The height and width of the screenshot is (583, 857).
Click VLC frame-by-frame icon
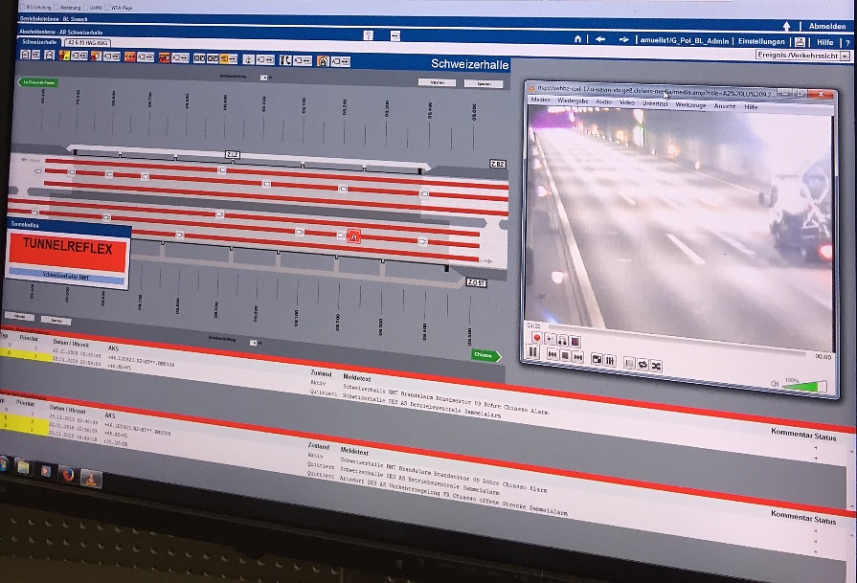point(575,341)
